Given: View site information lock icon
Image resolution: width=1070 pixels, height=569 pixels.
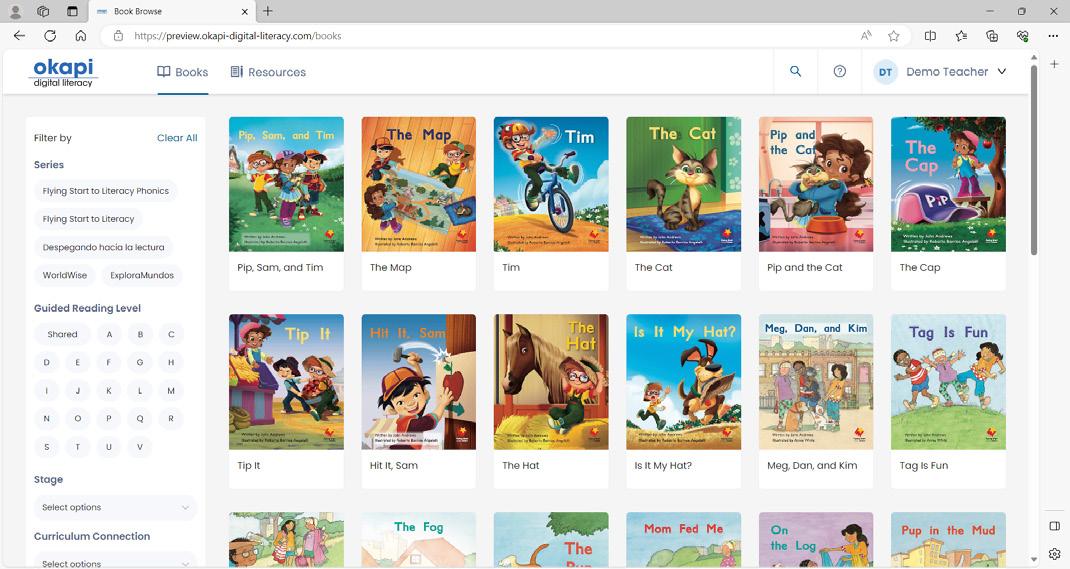Looking at the screenshot, I should pyautogui.click(x=118, y=36).
